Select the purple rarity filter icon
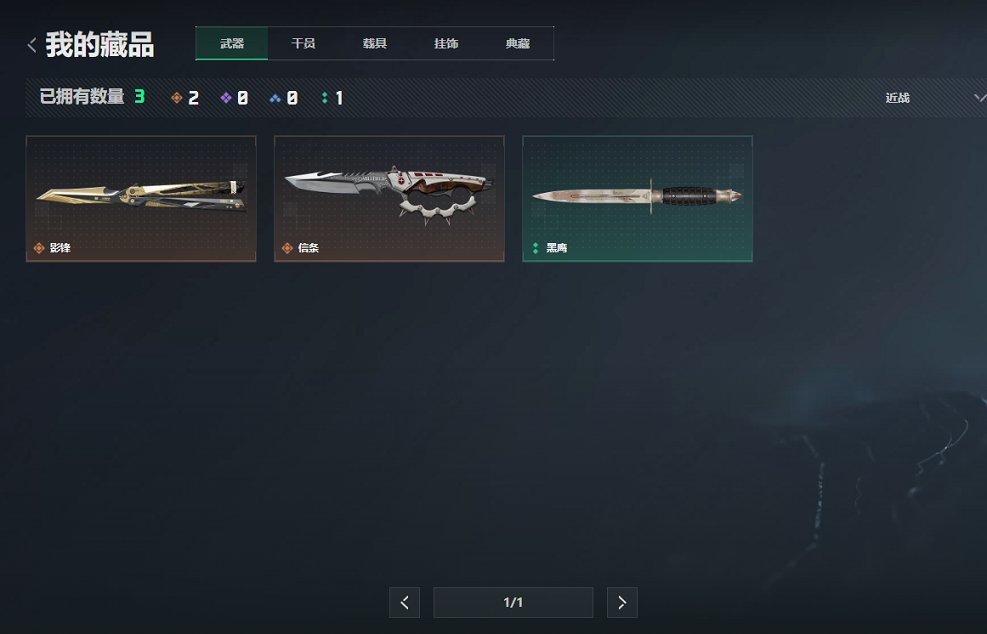Viewport: 987px width, 634px height. pyautogui.click(x=226, y=98)
